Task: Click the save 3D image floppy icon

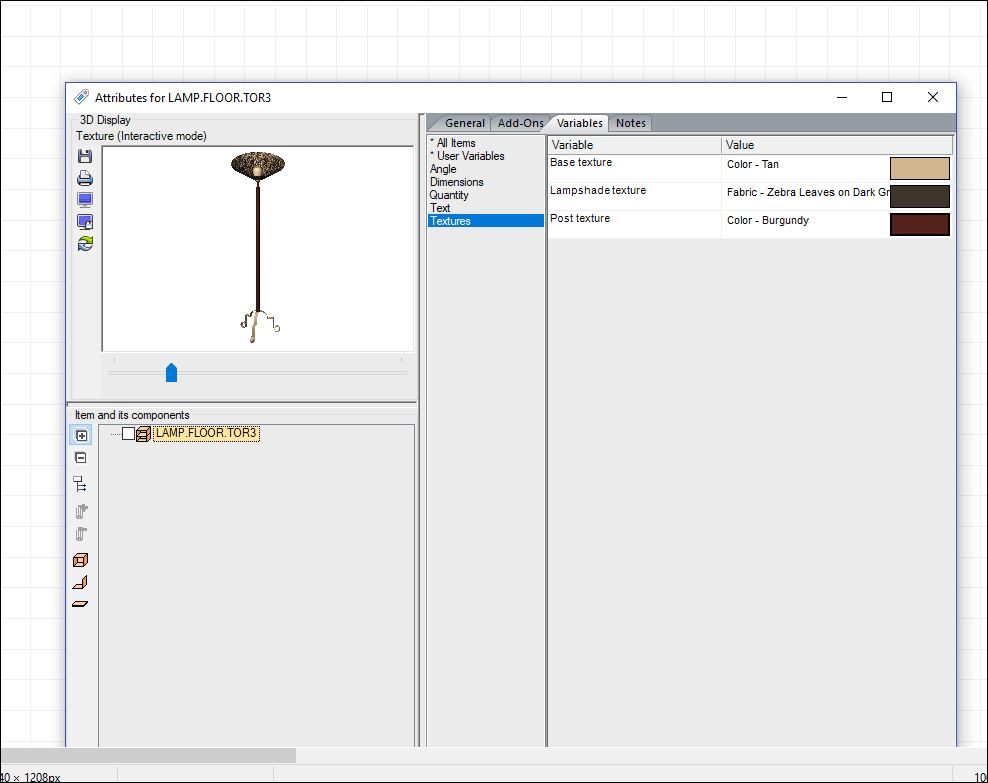Action: 85,156
